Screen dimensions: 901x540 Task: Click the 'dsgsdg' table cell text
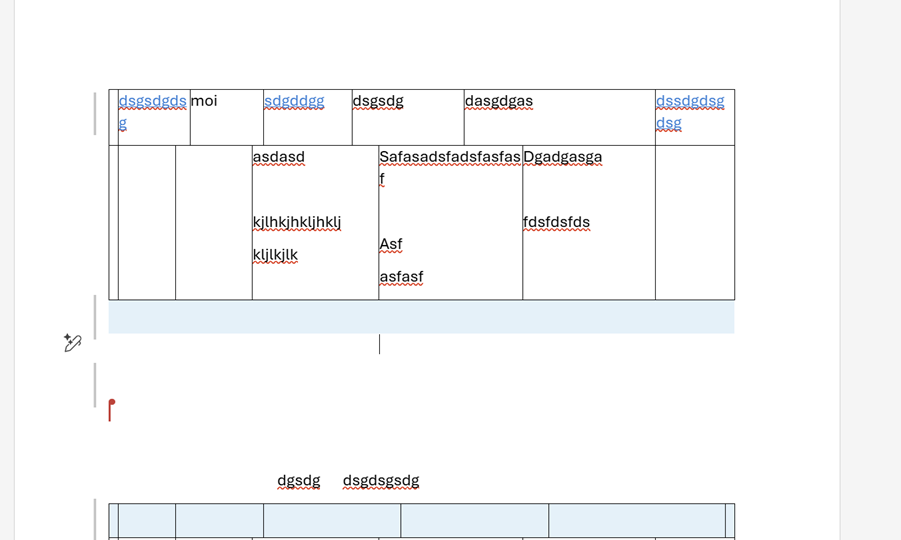(378, 101)
